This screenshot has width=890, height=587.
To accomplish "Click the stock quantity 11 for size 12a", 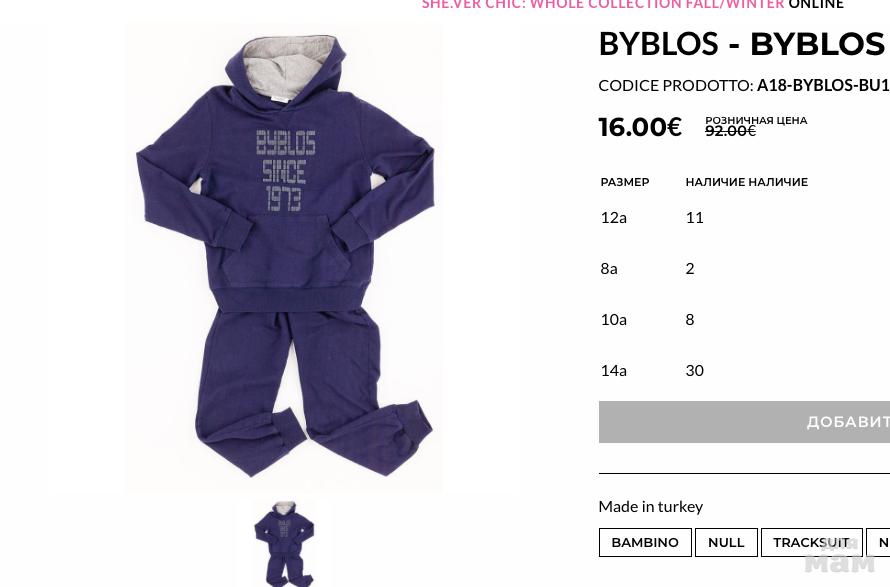I will [x=695, y=217].
